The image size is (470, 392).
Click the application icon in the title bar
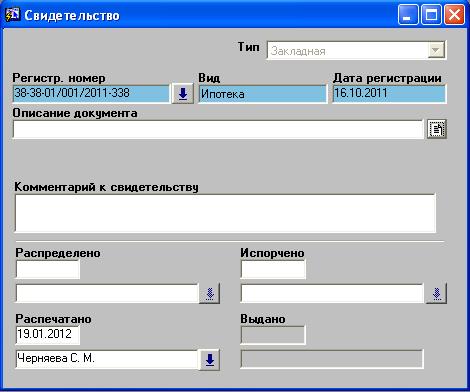[x=12, y=15]
